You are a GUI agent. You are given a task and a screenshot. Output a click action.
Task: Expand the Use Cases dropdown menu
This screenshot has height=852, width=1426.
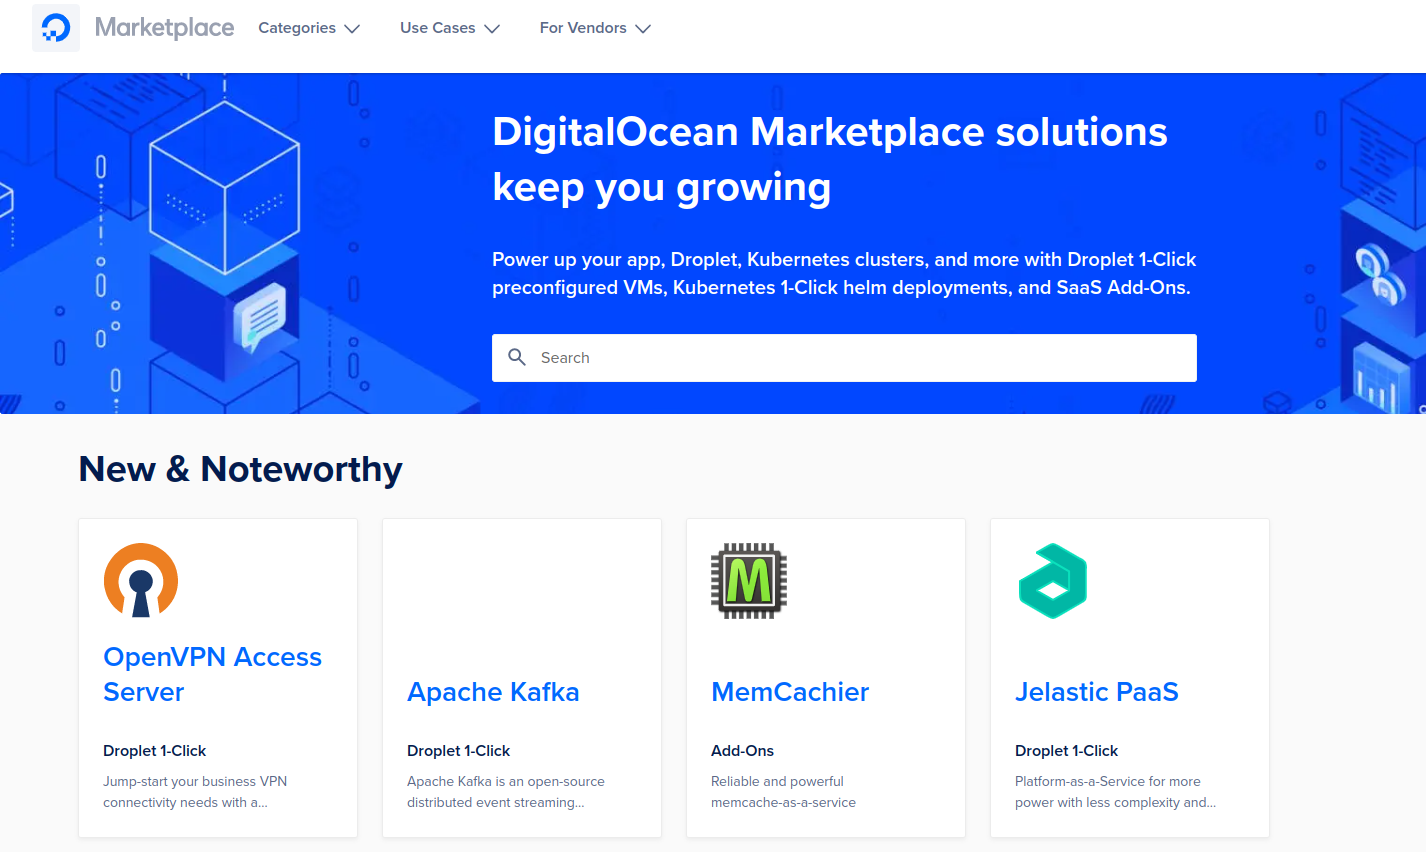(x=450, y=28)
